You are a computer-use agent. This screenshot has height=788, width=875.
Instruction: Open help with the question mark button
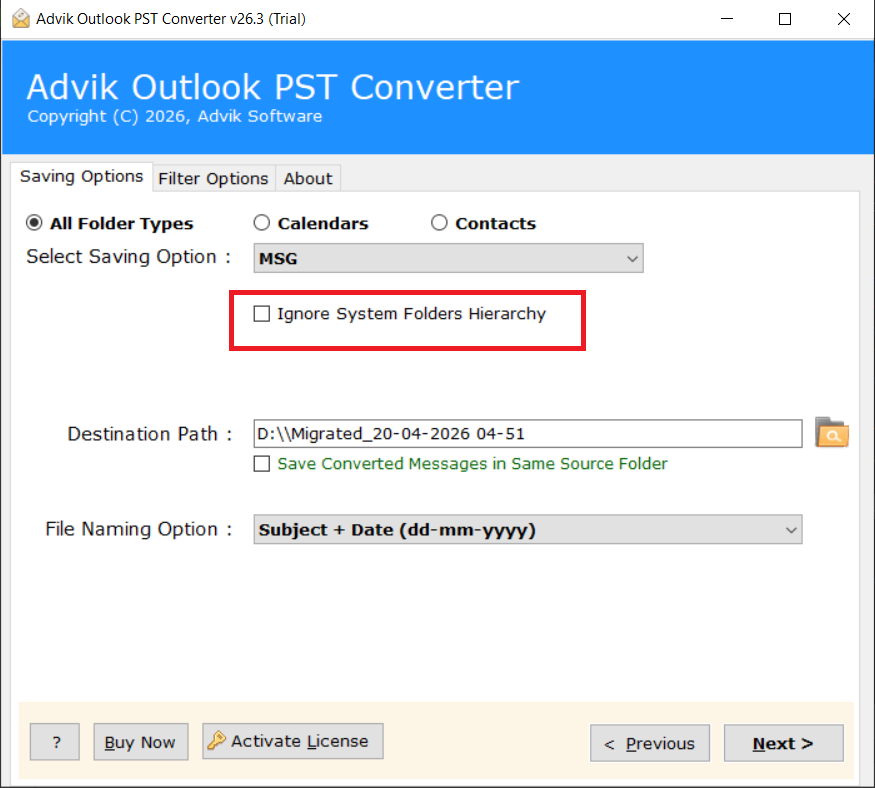coord(56,743)
